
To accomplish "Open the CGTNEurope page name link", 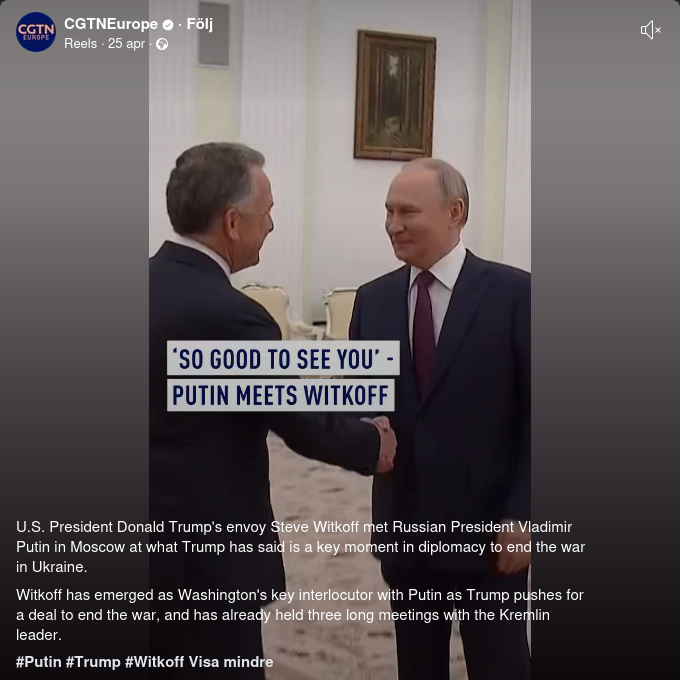I will 111,24.
